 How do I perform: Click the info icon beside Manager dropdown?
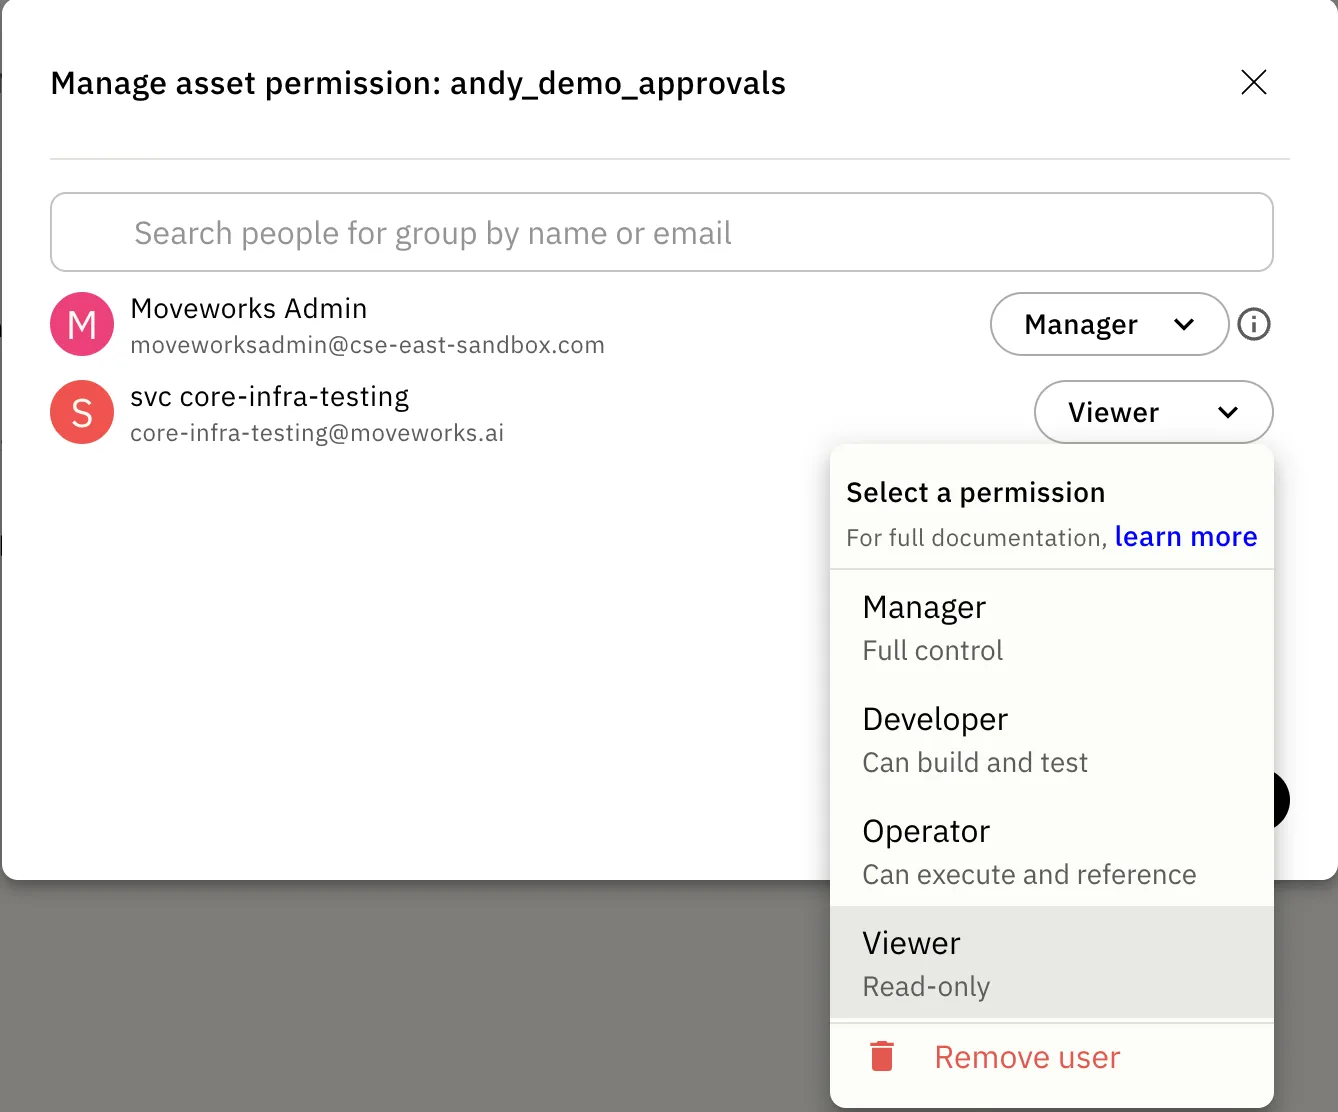click(1254, 324)
